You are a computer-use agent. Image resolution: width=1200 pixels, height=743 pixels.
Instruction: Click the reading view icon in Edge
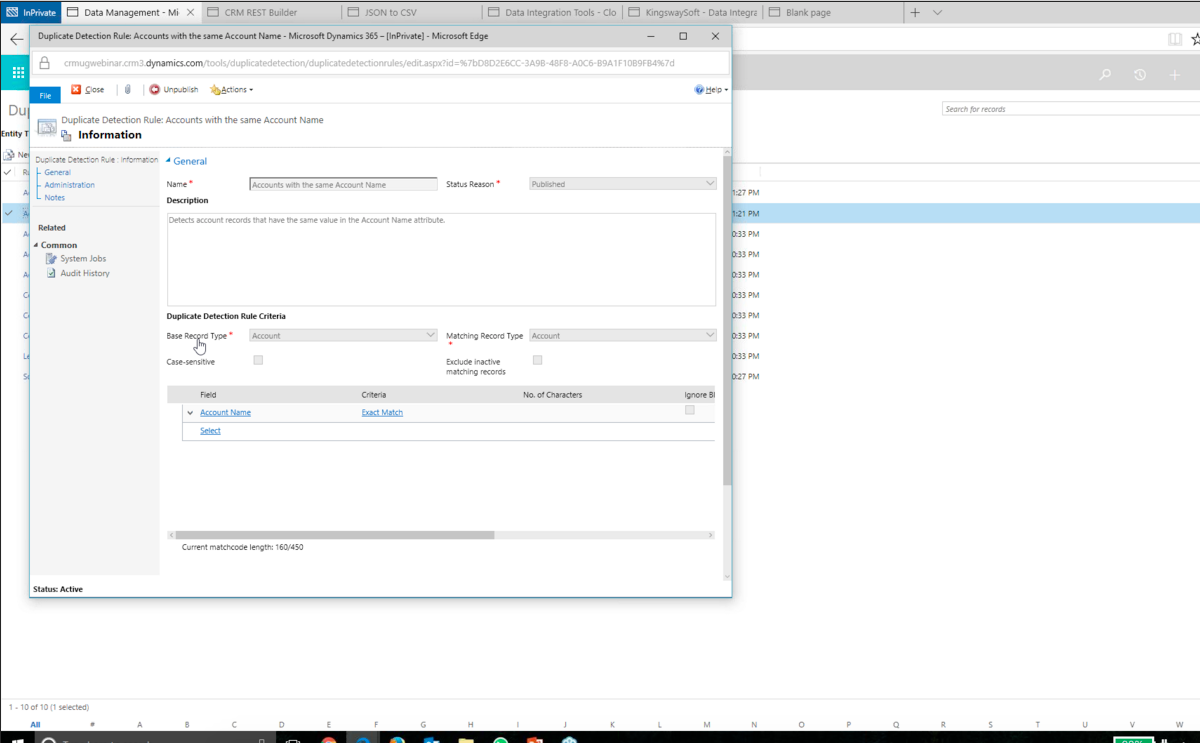[1175, 40]
